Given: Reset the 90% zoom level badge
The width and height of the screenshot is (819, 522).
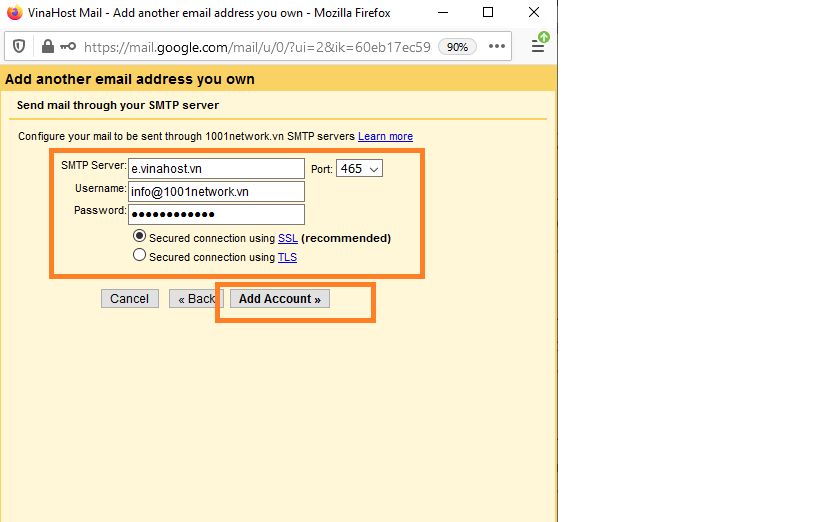Looking at the screenshot, I should (457, 47).
